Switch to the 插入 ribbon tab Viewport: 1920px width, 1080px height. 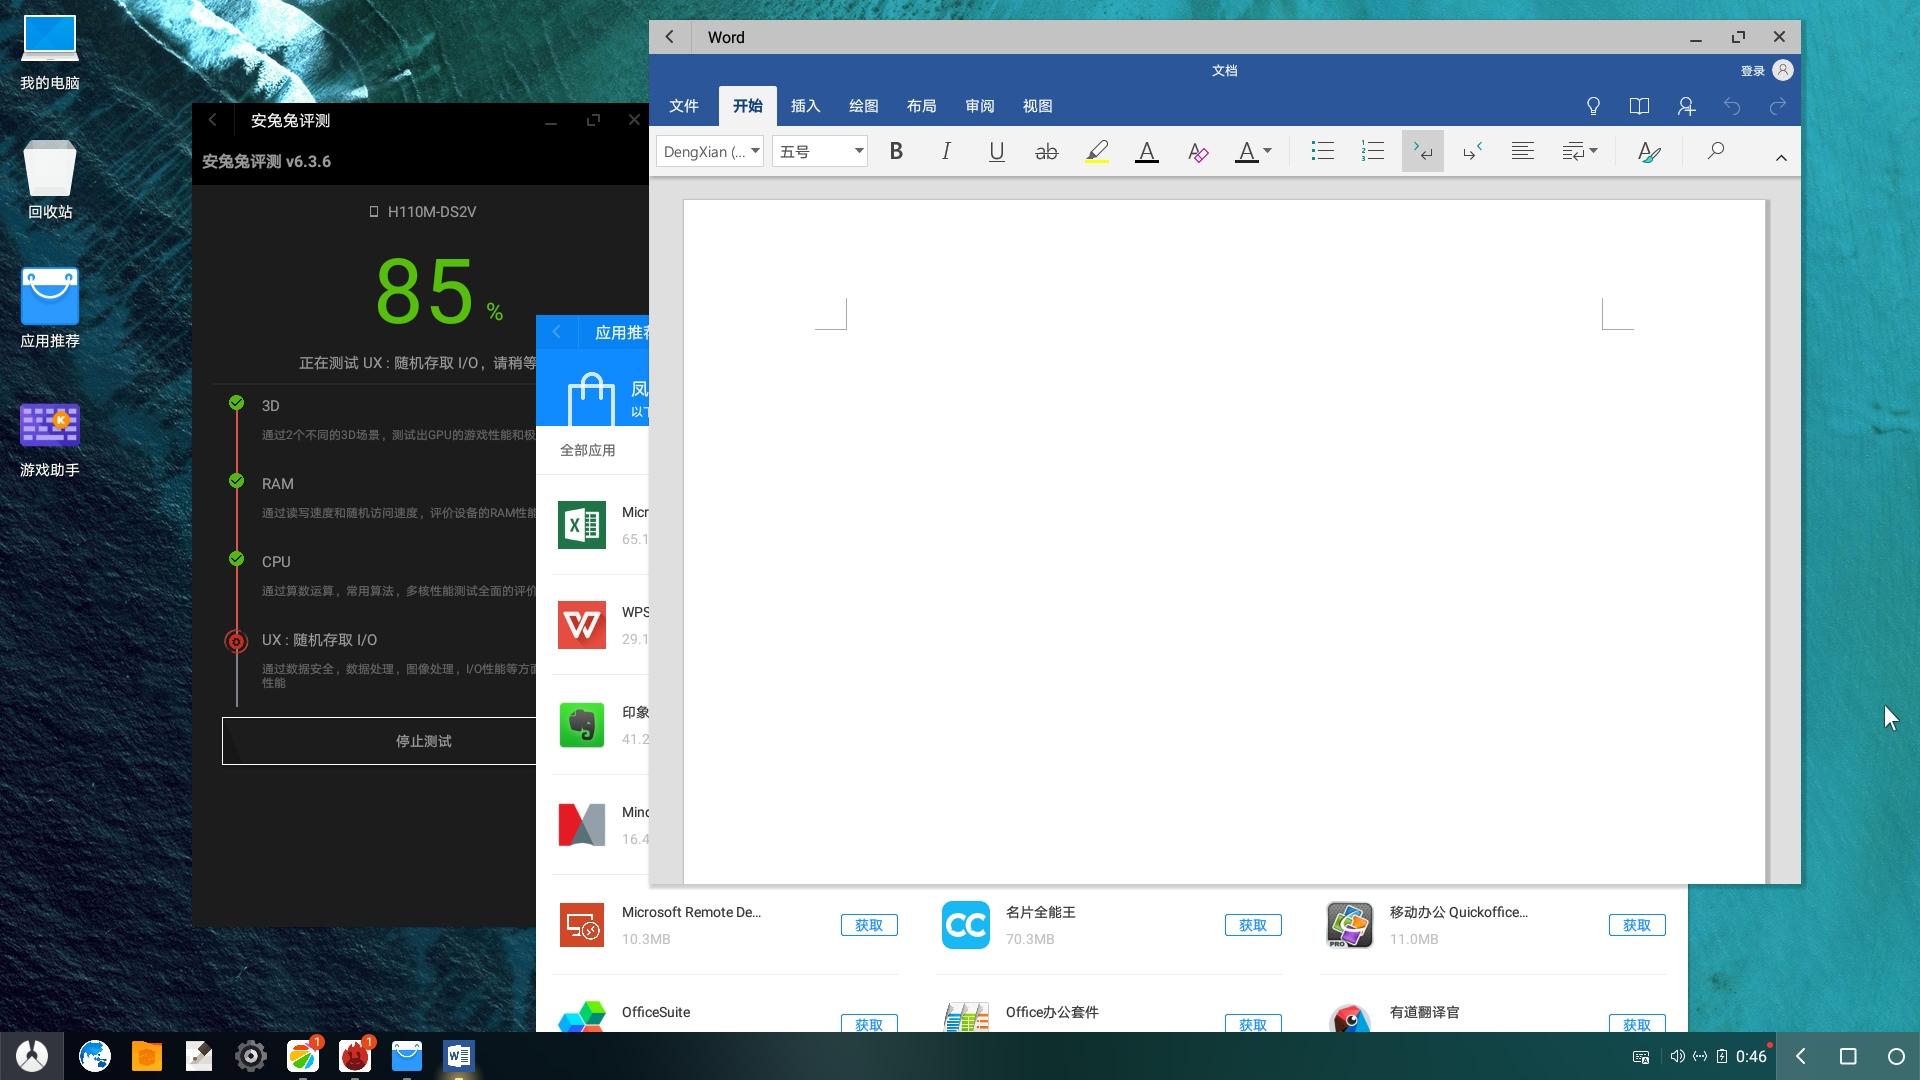tap(805, 106)
